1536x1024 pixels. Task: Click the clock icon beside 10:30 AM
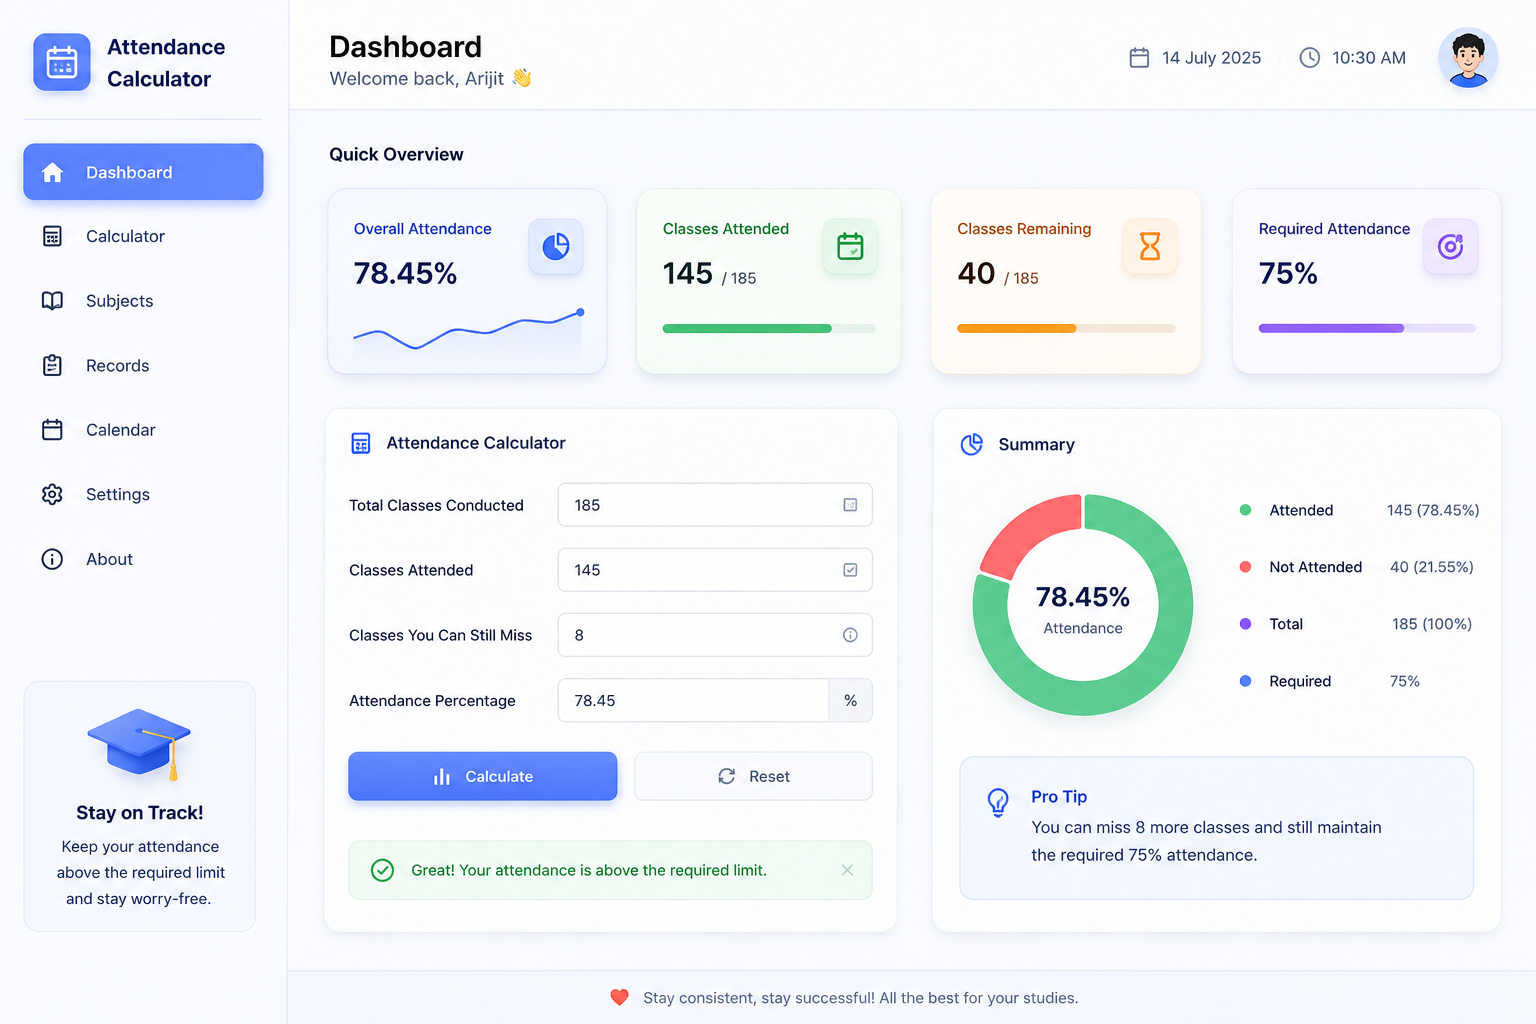tap(1309, 58)
